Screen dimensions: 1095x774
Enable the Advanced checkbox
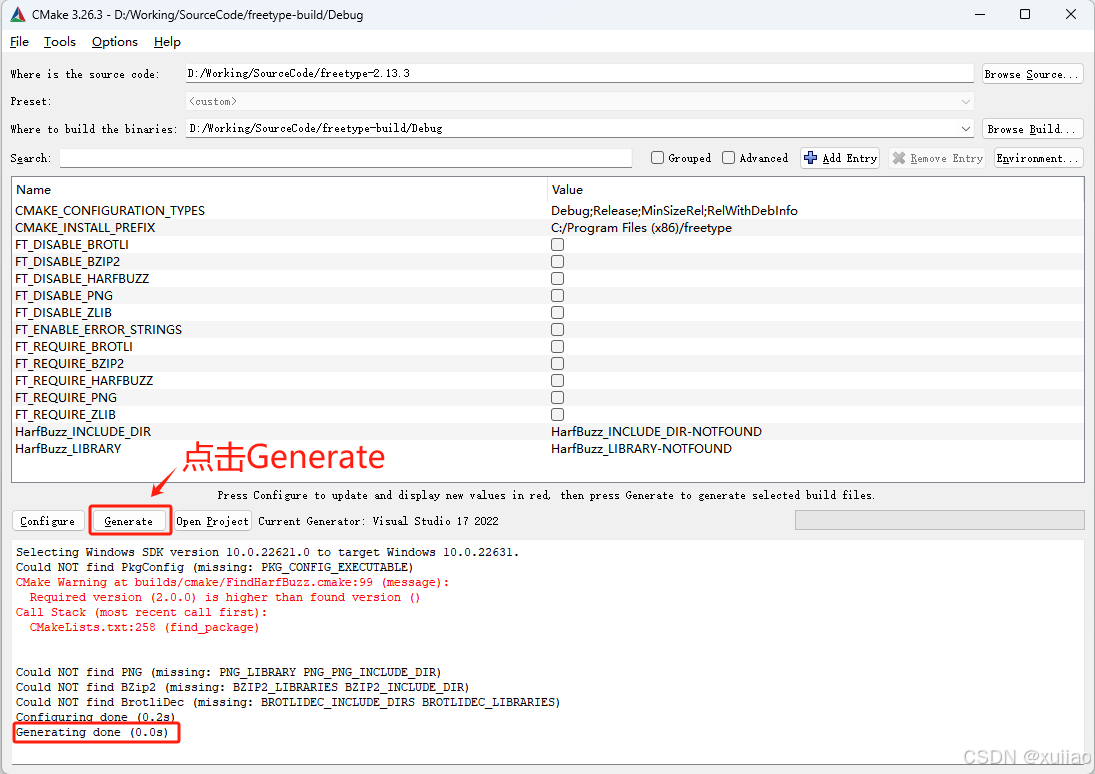(729, 157)
